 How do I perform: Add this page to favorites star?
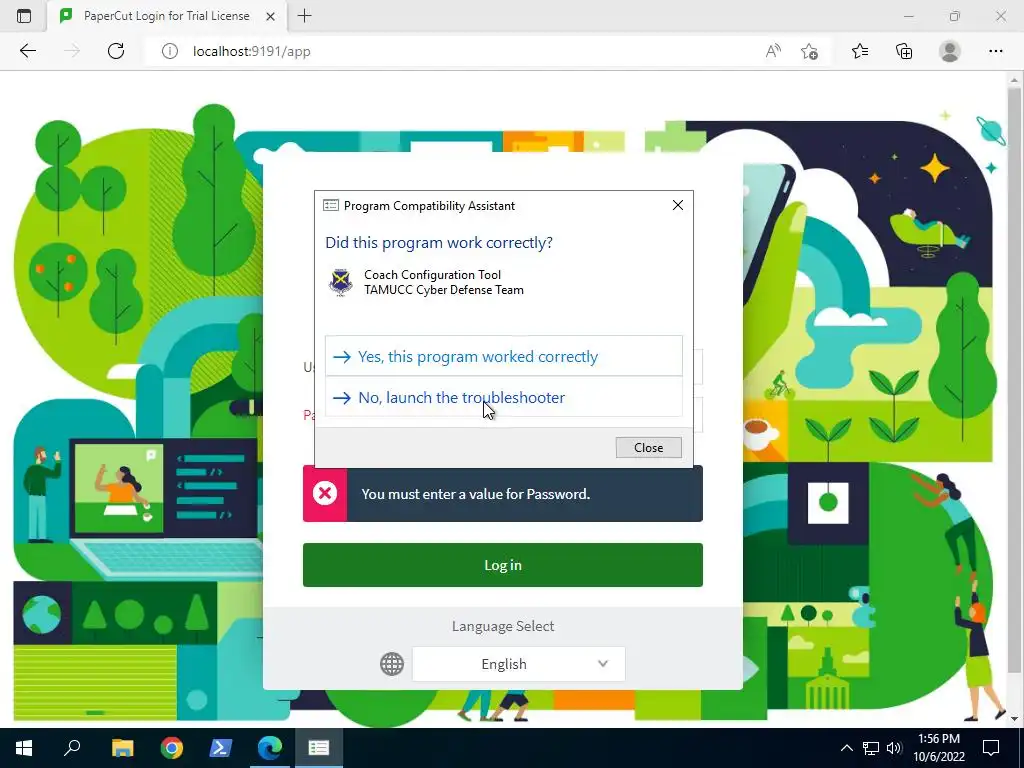click(809, 51)
